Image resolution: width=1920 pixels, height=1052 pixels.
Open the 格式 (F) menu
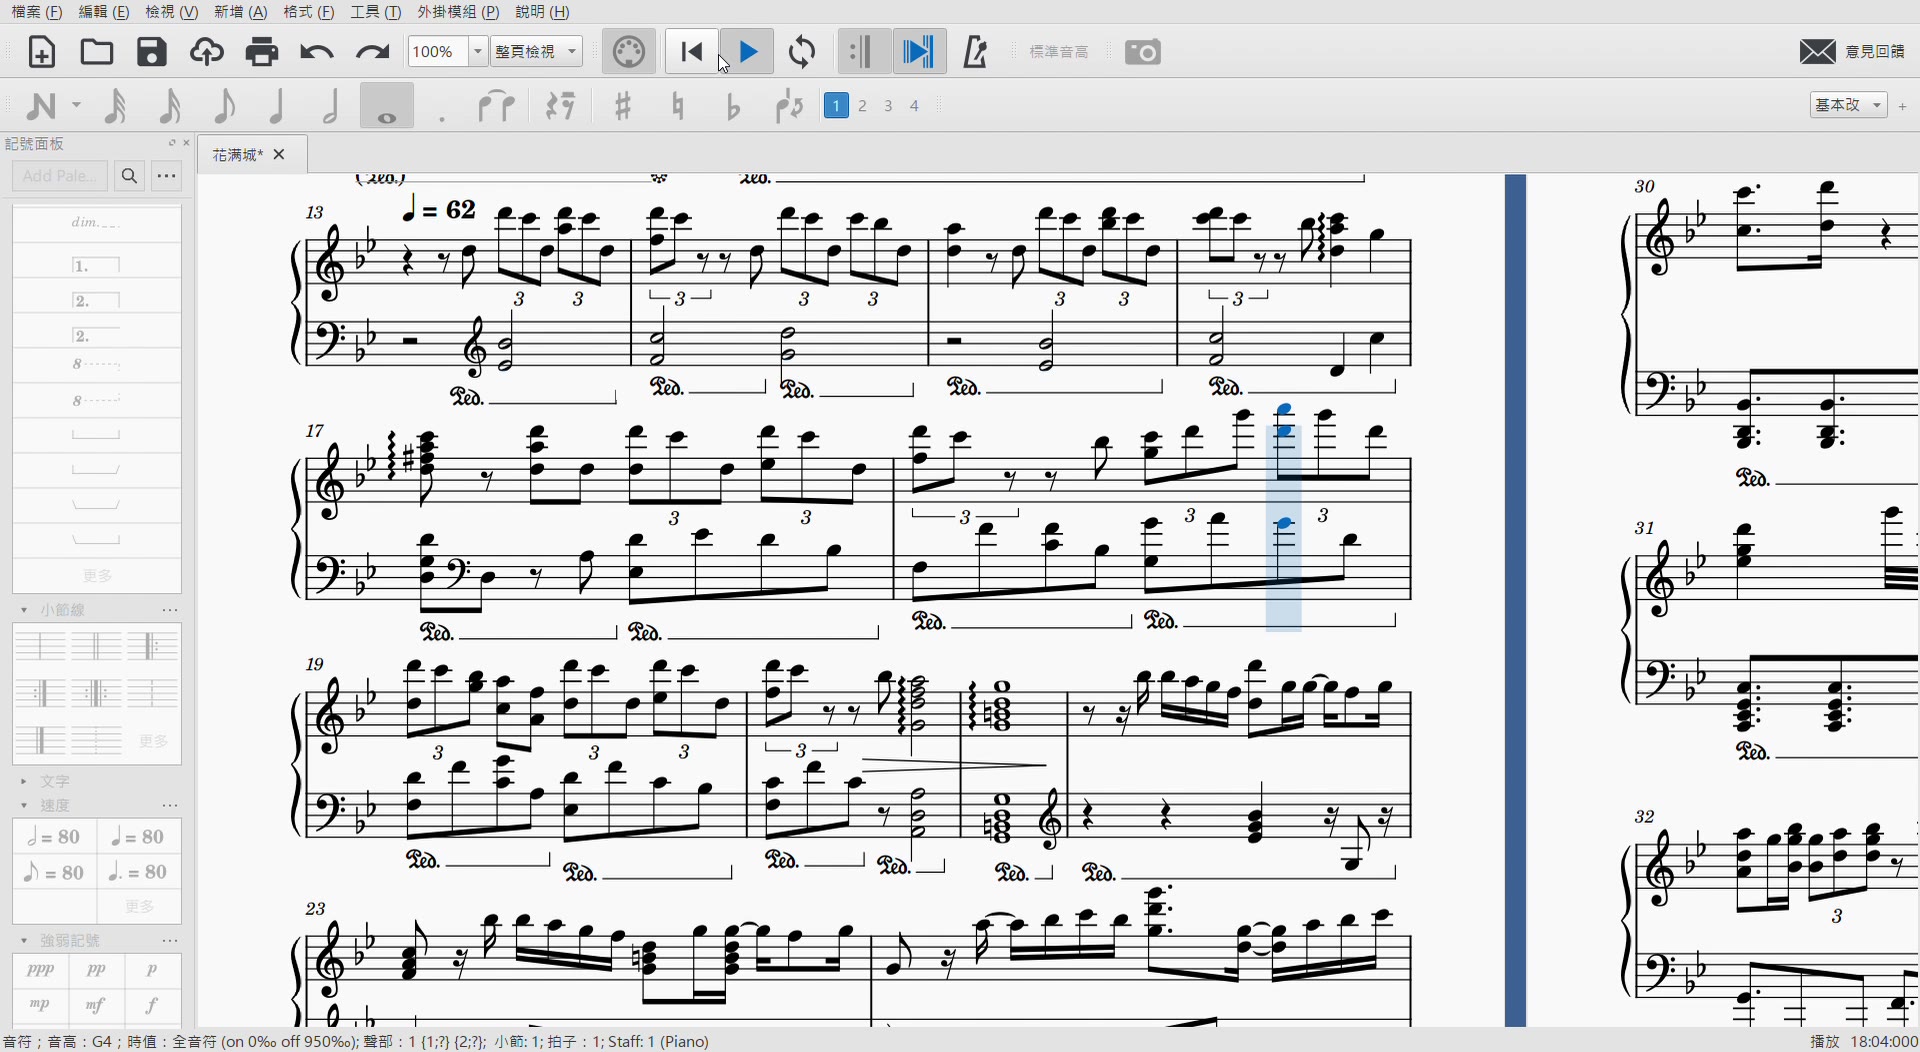point(309,12)
